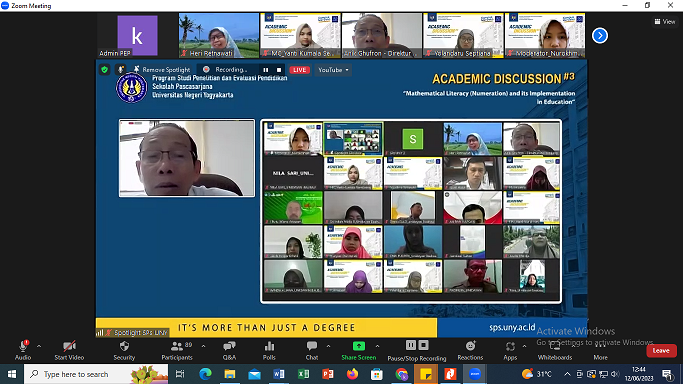683x384 pixels.
Task: Expand the arrow next to Audio
Action: (39, 347)
